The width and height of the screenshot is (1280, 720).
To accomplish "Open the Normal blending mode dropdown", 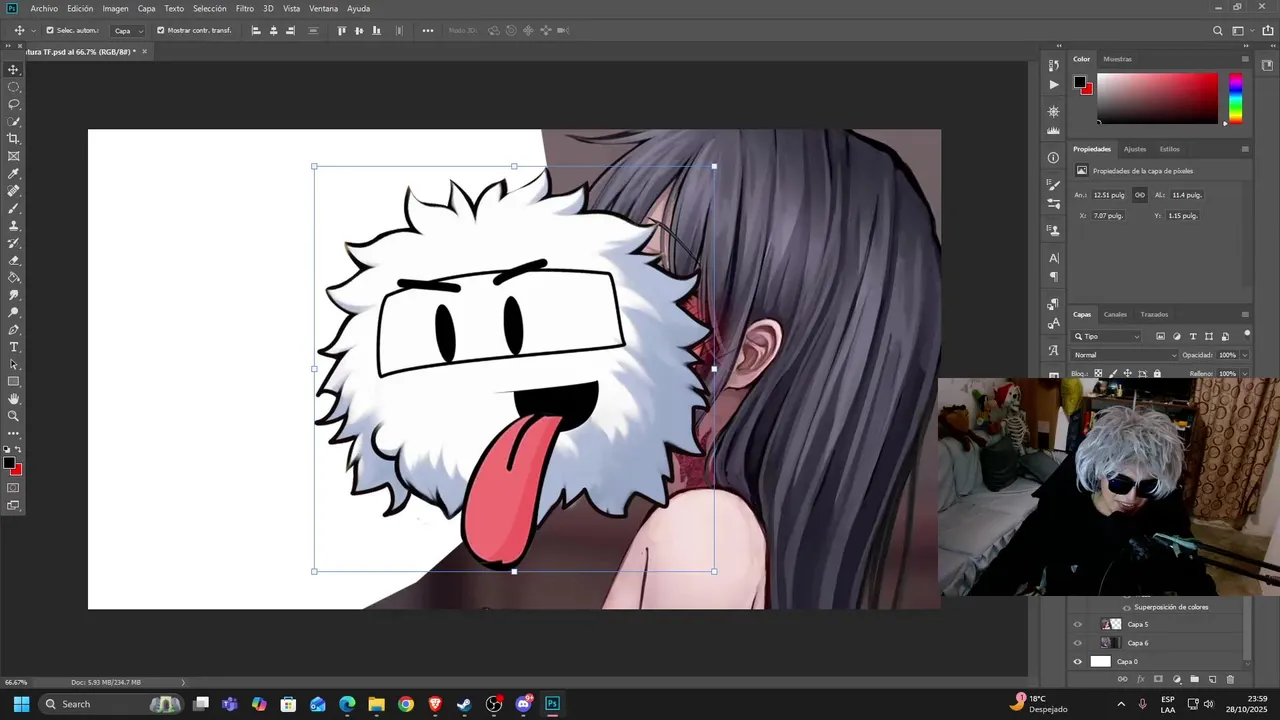I will coord(1125,355).
